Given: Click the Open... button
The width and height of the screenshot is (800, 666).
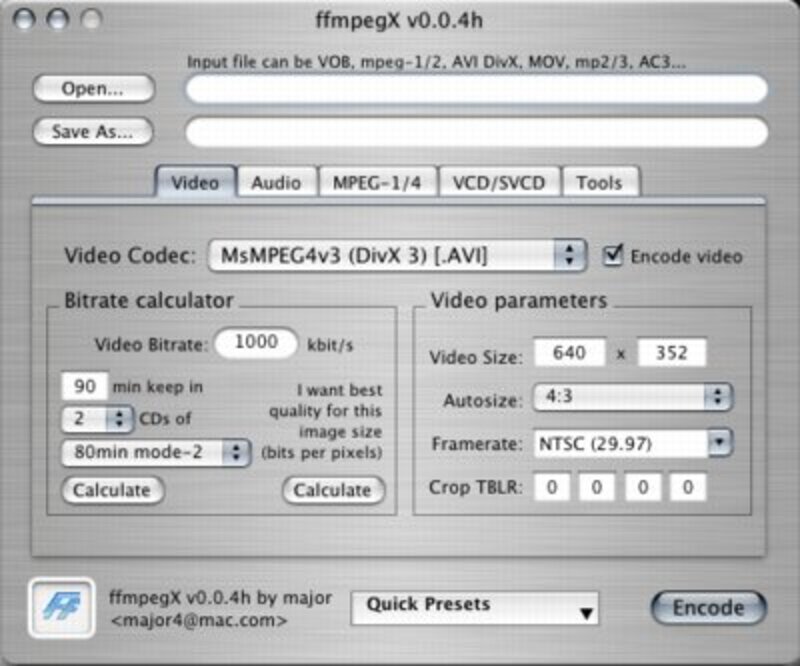Looking at the screenshot, I should click(x=93, y=89).
